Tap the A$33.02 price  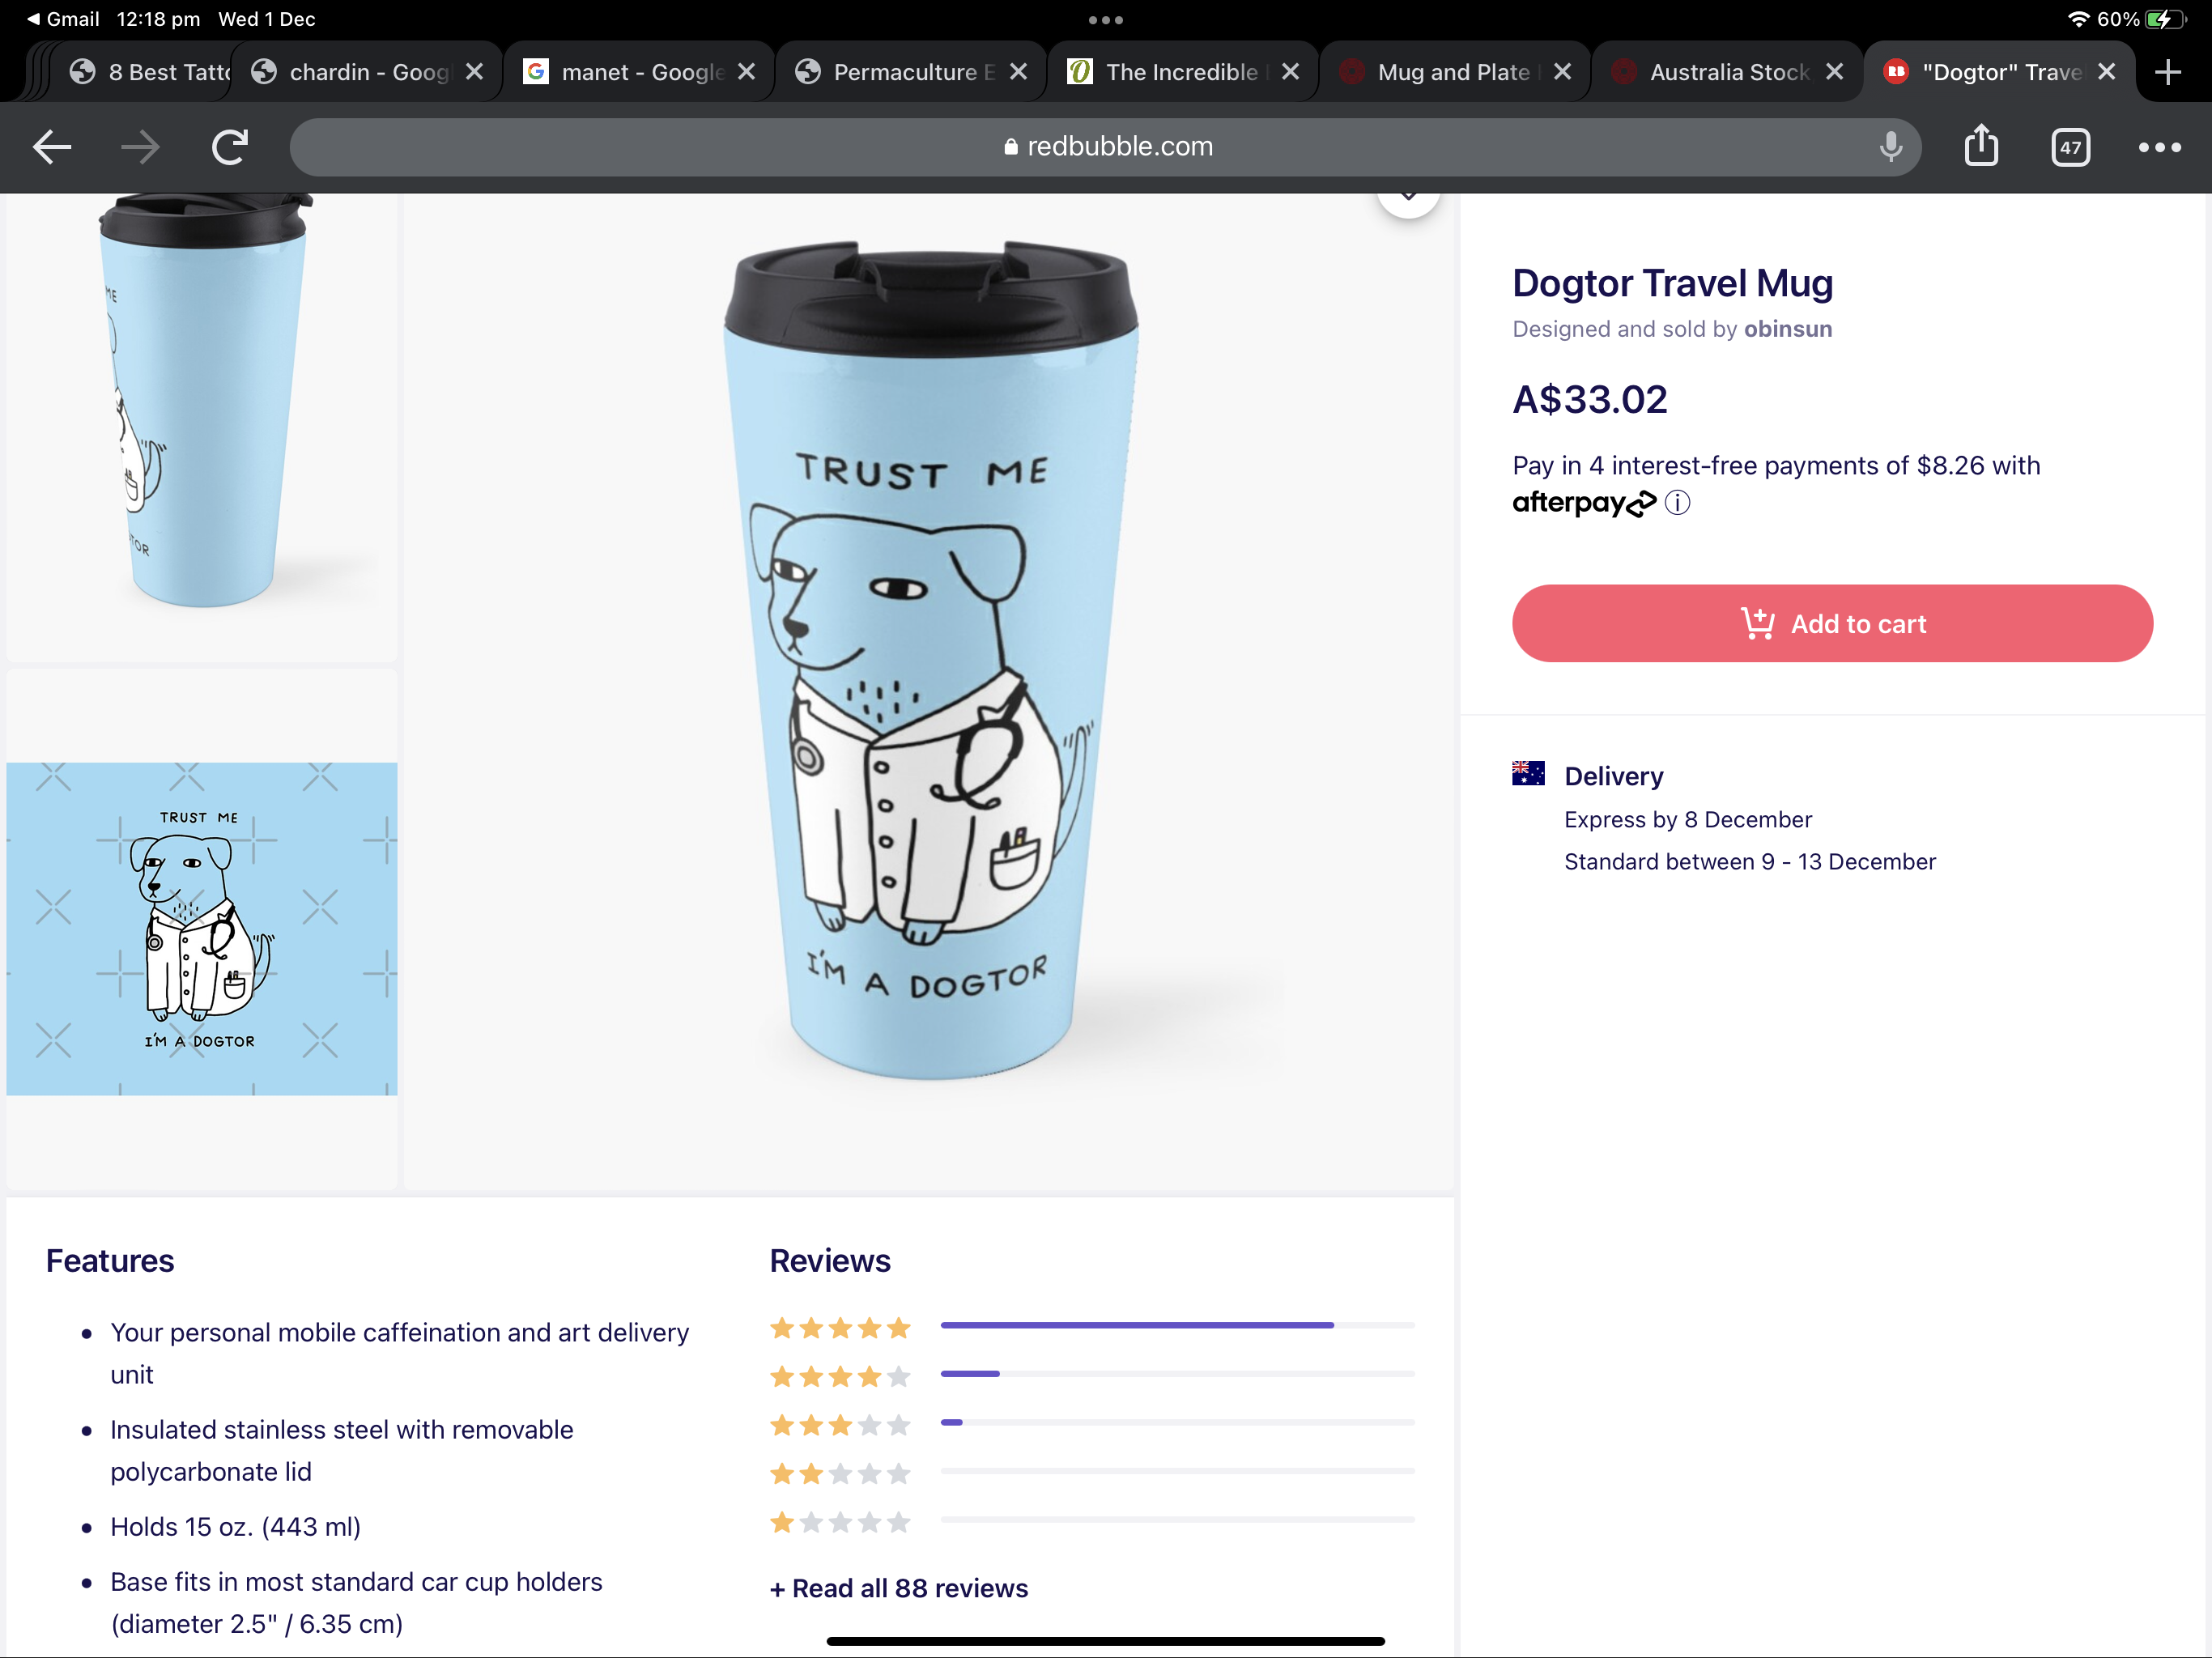coord(1590,399)
